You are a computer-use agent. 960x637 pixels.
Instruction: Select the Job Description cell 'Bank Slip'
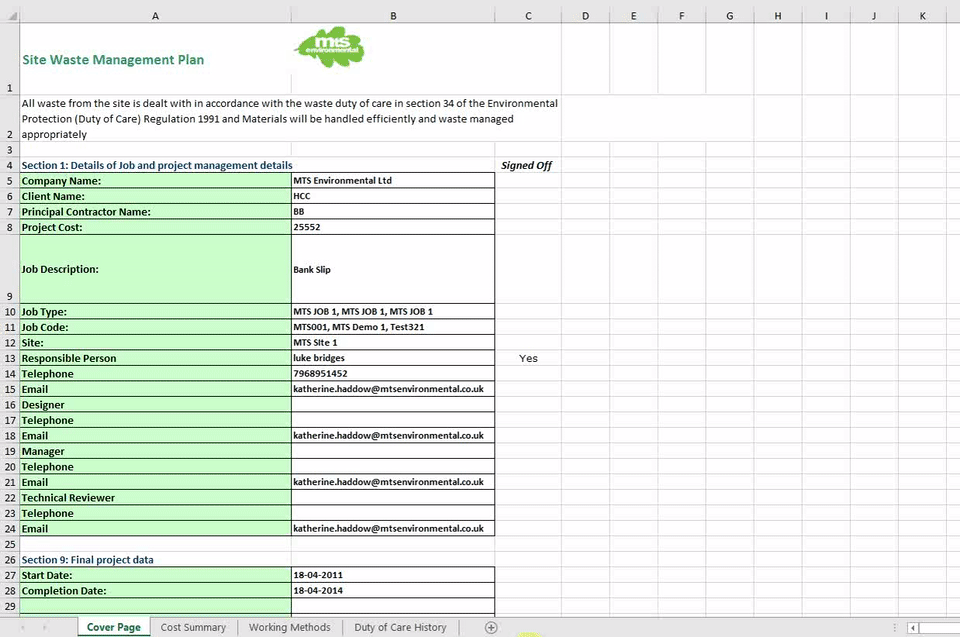(x=393, y=269)
